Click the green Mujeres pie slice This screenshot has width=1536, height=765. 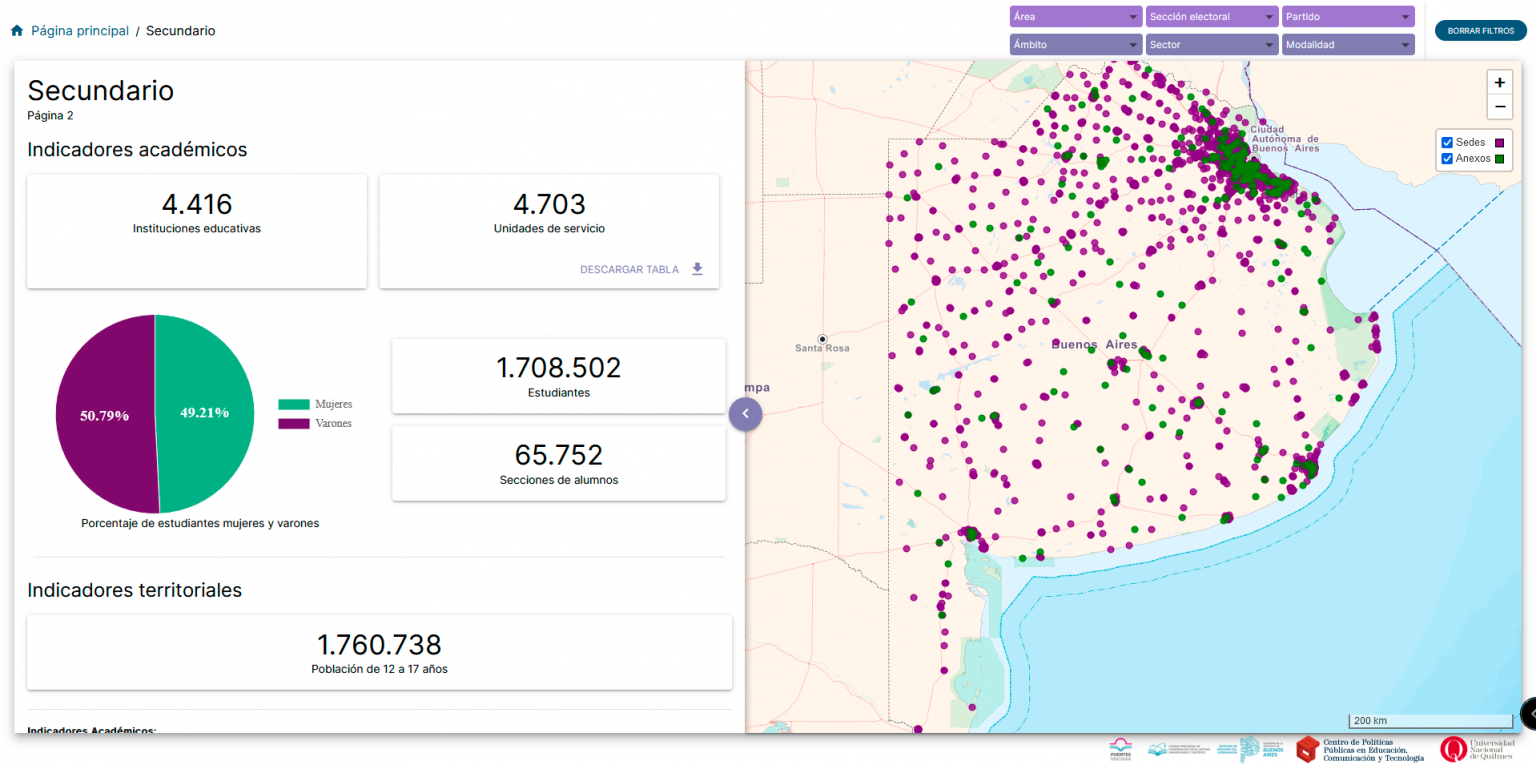205,413
